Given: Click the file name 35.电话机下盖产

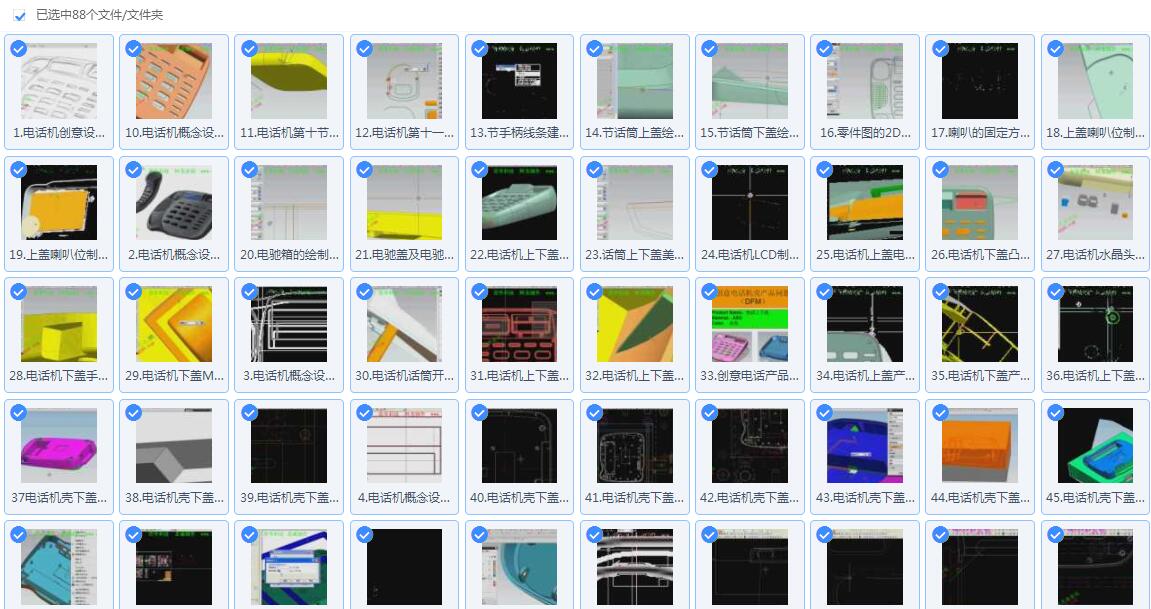Looking at the screenshot, I should (980, 376).
